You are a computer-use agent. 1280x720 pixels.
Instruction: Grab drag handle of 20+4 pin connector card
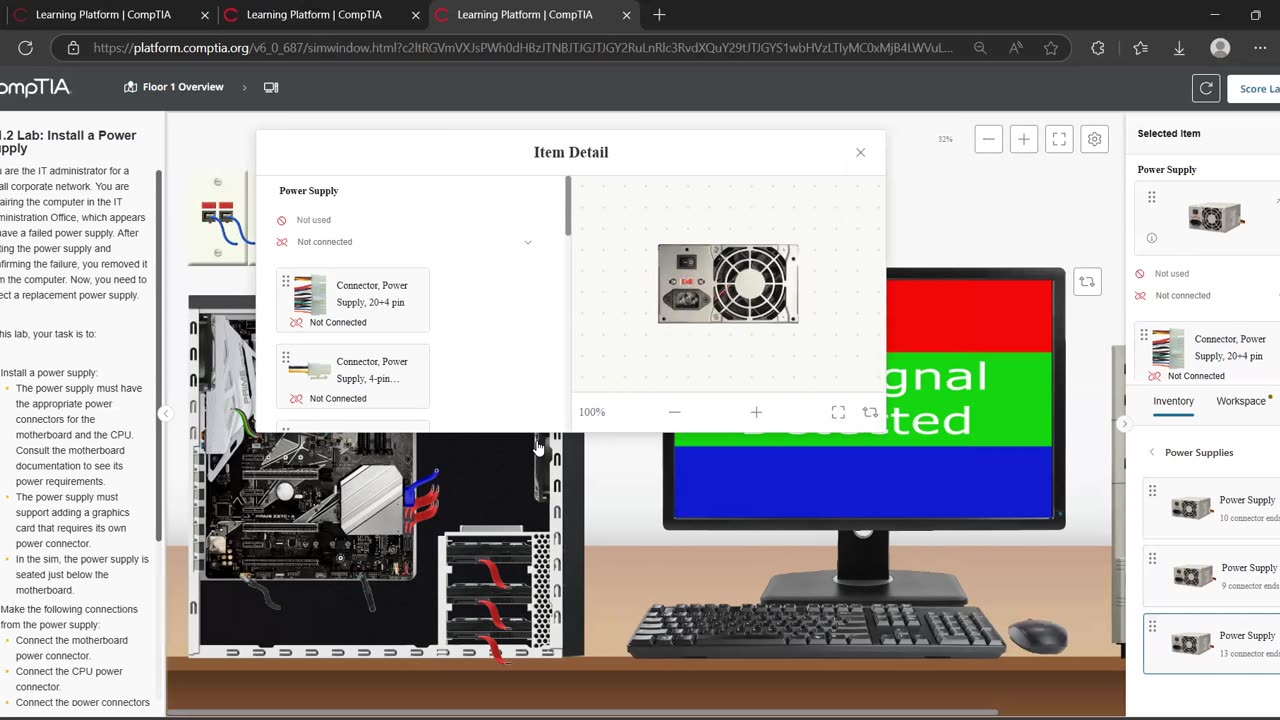286,281
